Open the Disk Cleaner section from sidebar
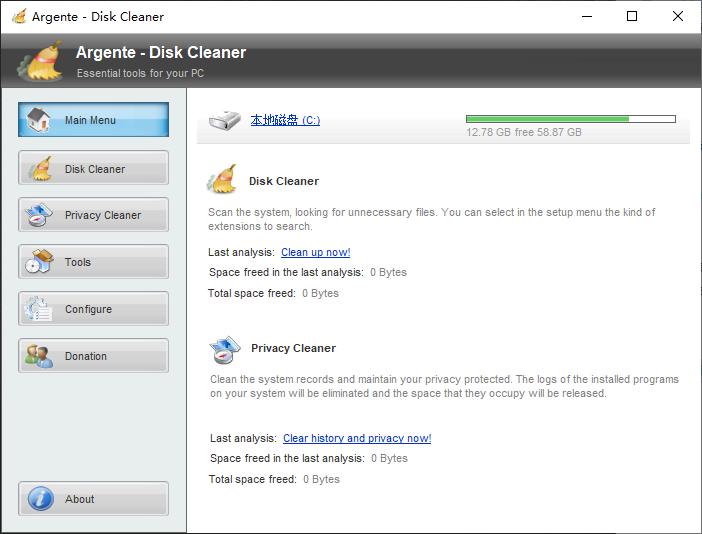This screenshot has width=702, height=534. coord(94,168)
